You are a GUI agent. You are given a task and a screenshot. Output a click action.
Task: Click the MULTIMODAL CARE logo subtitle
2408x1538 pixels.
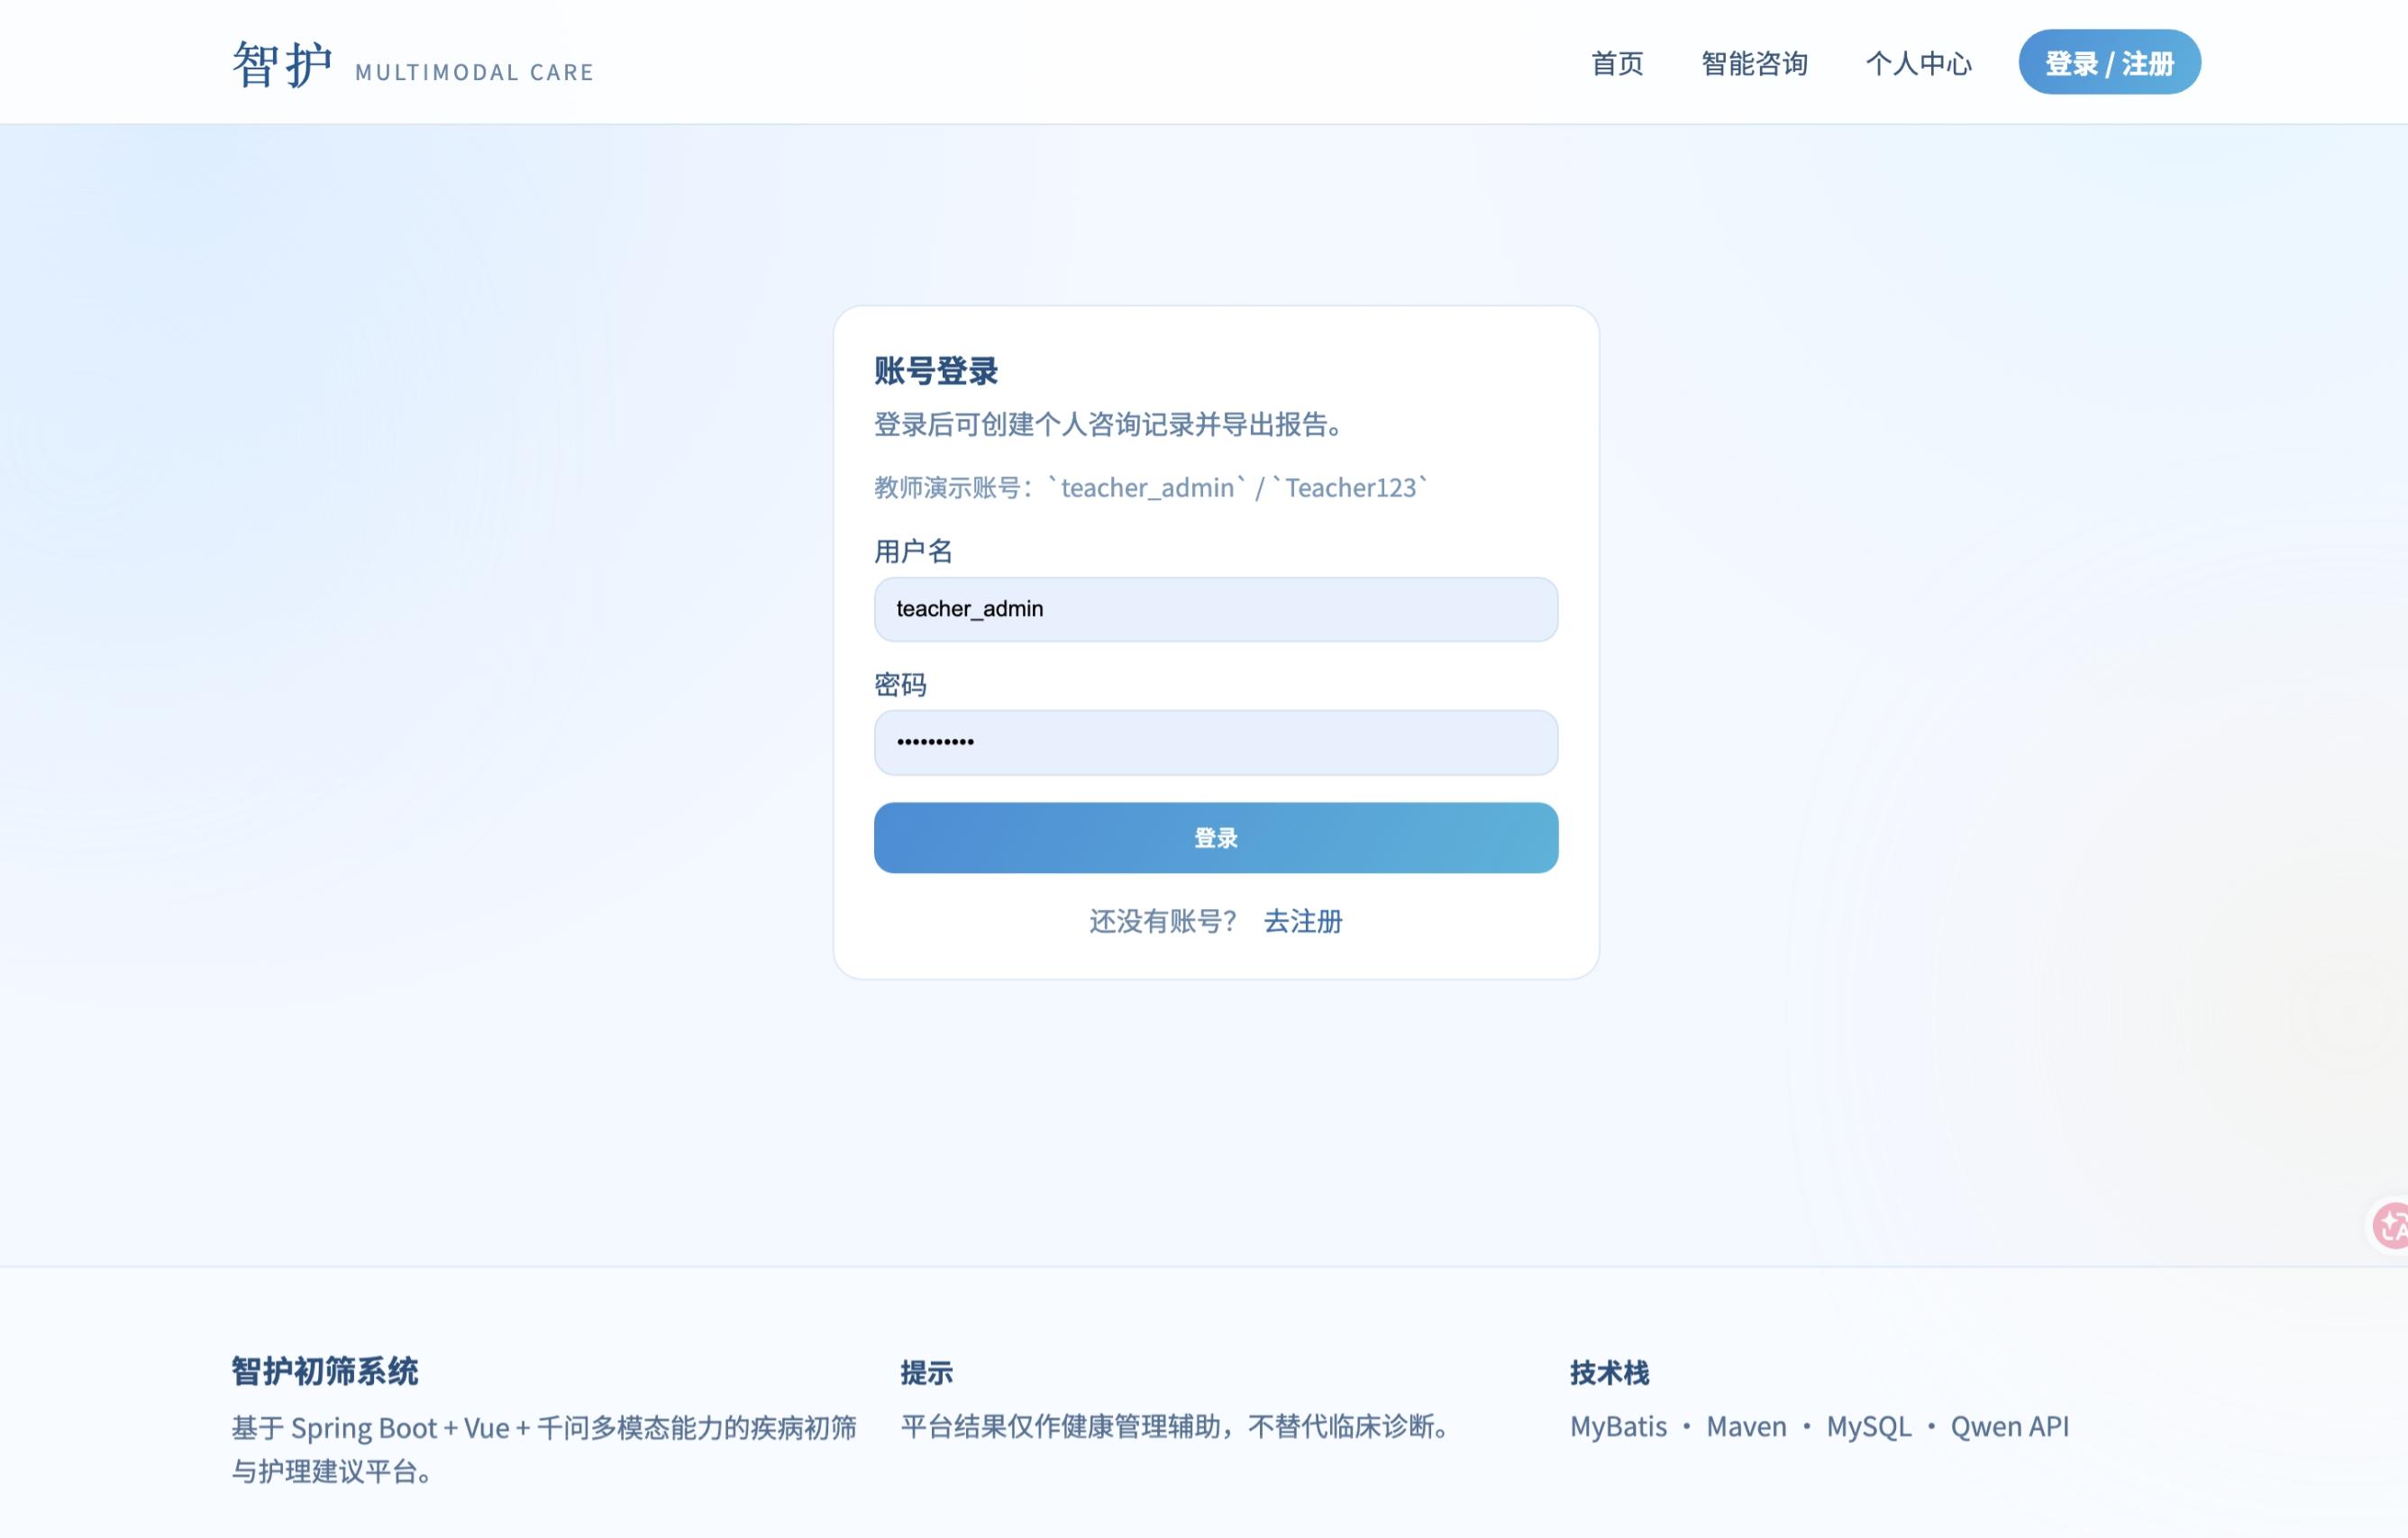(474, 73)
